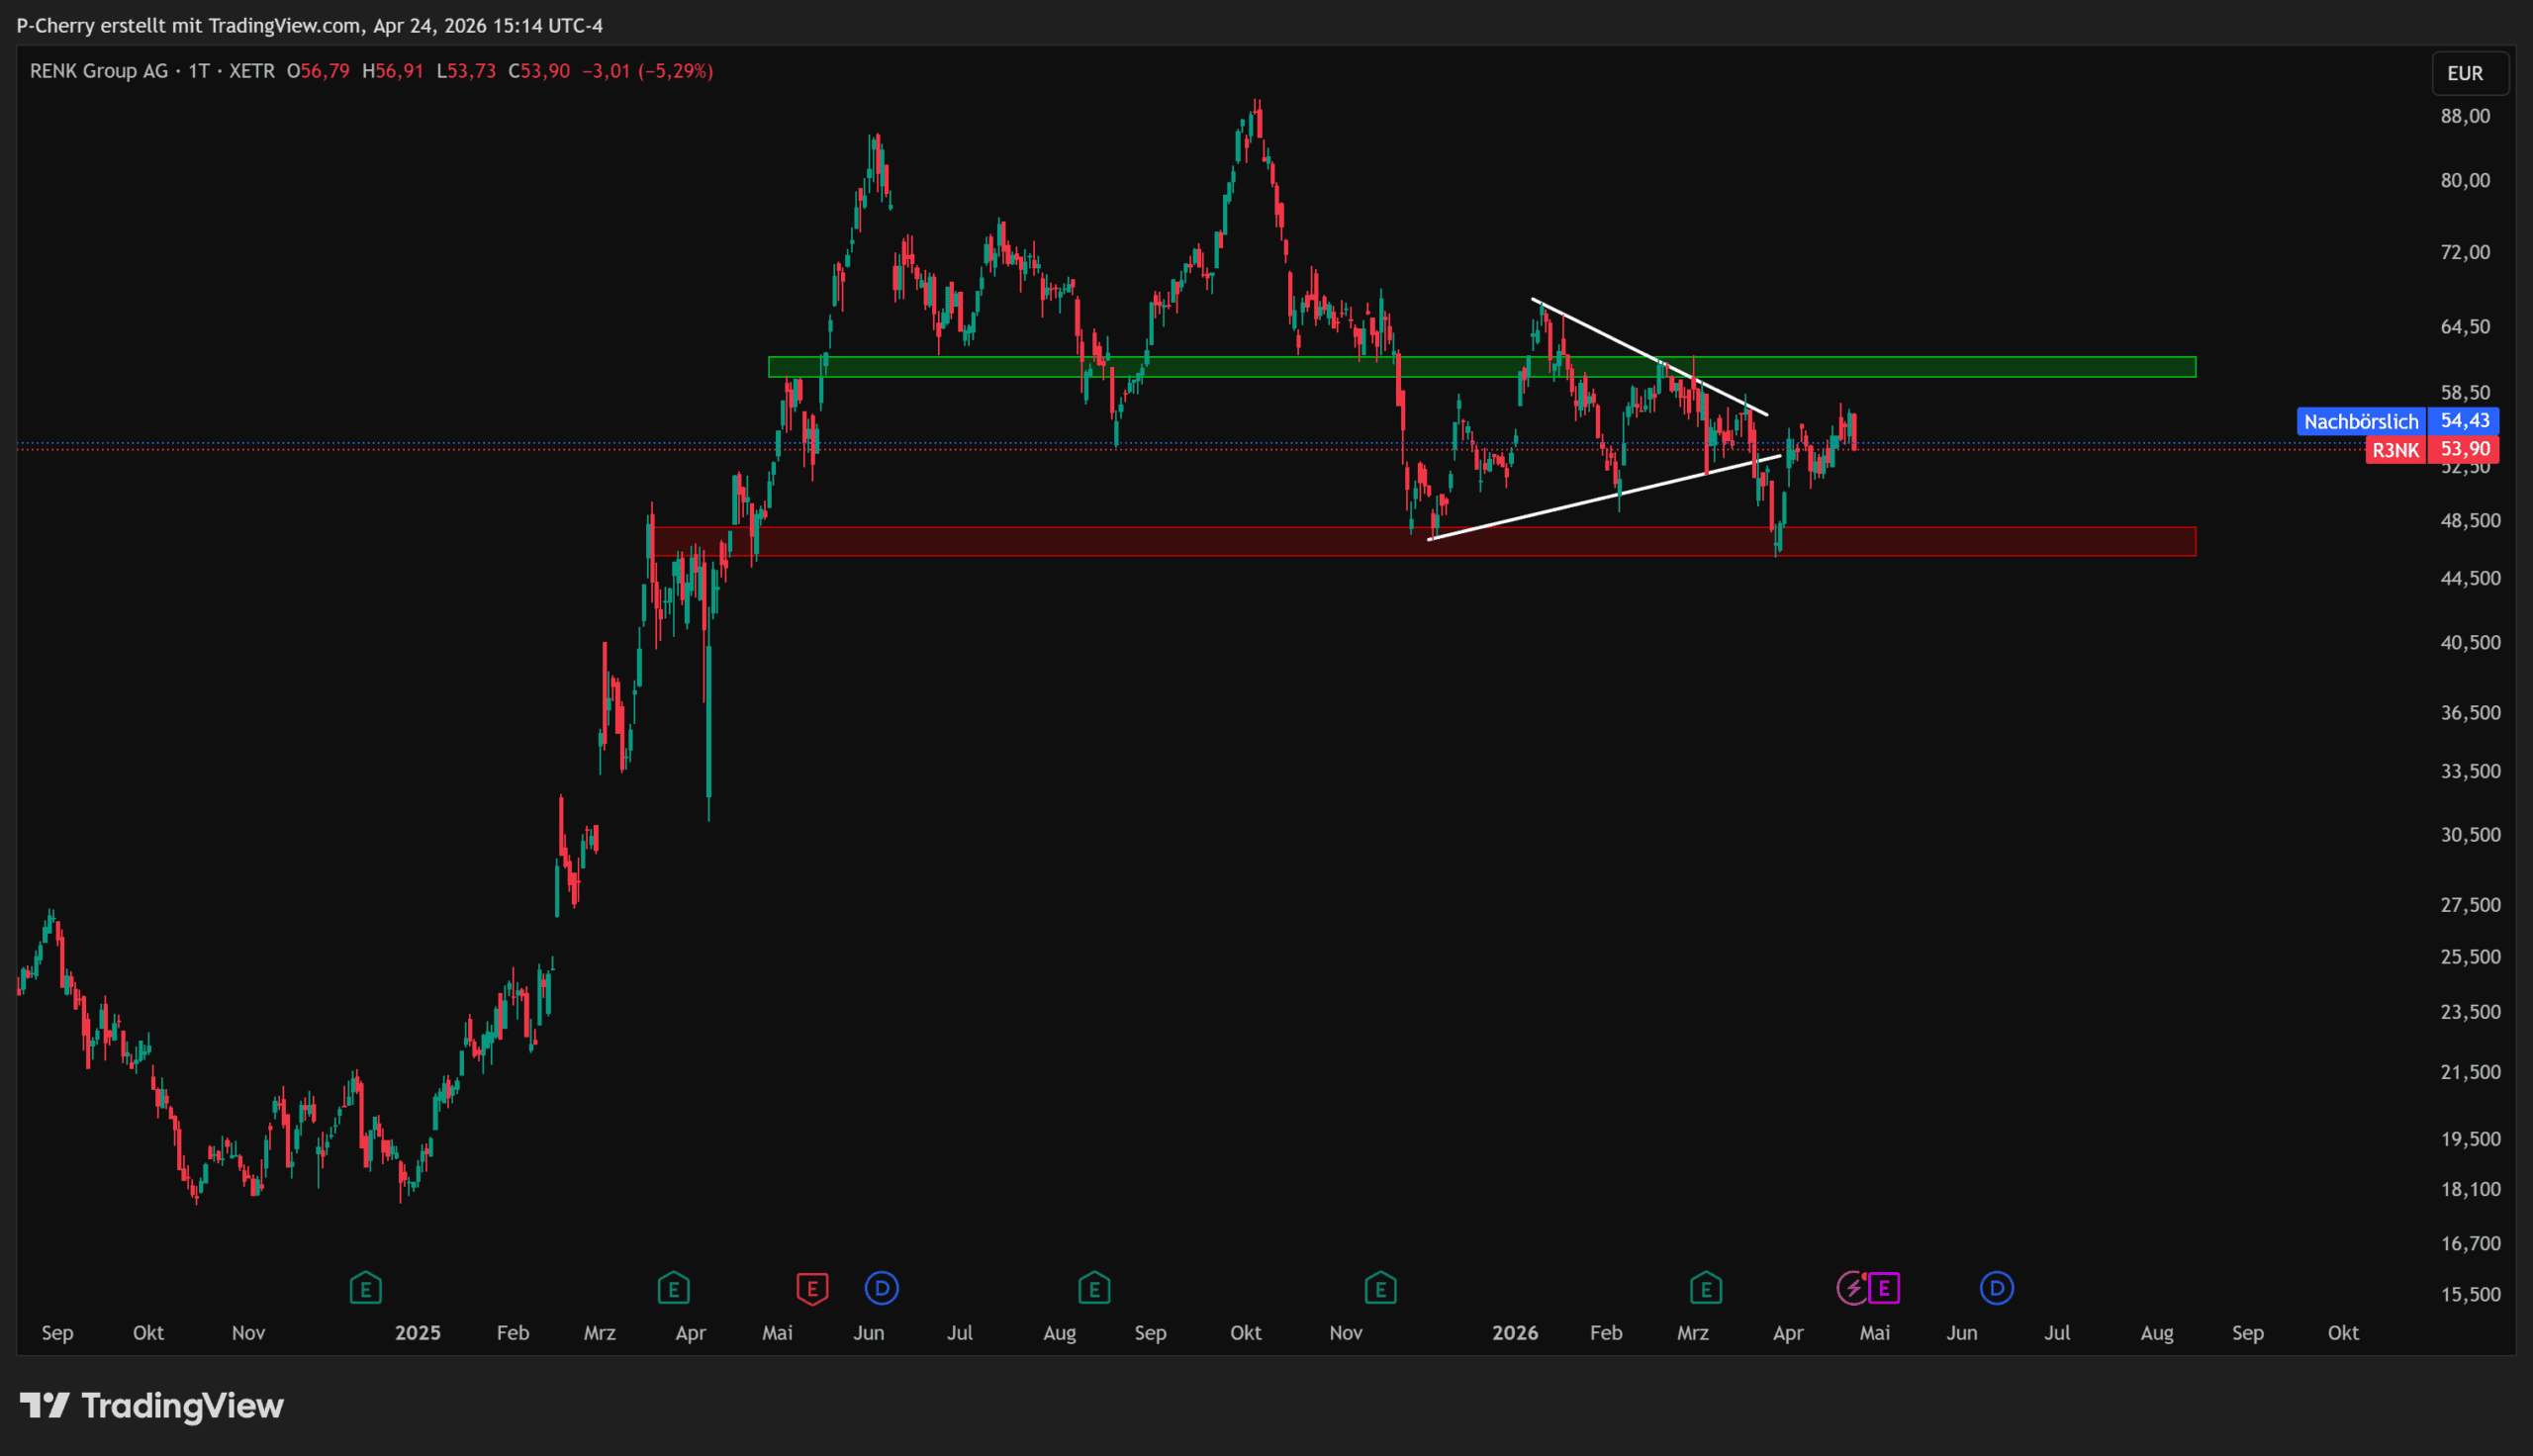Viewport: 2533px width, 1456px height.
Task: Open the purple upcoming earnings marker
Action: pos(1884,1288)
